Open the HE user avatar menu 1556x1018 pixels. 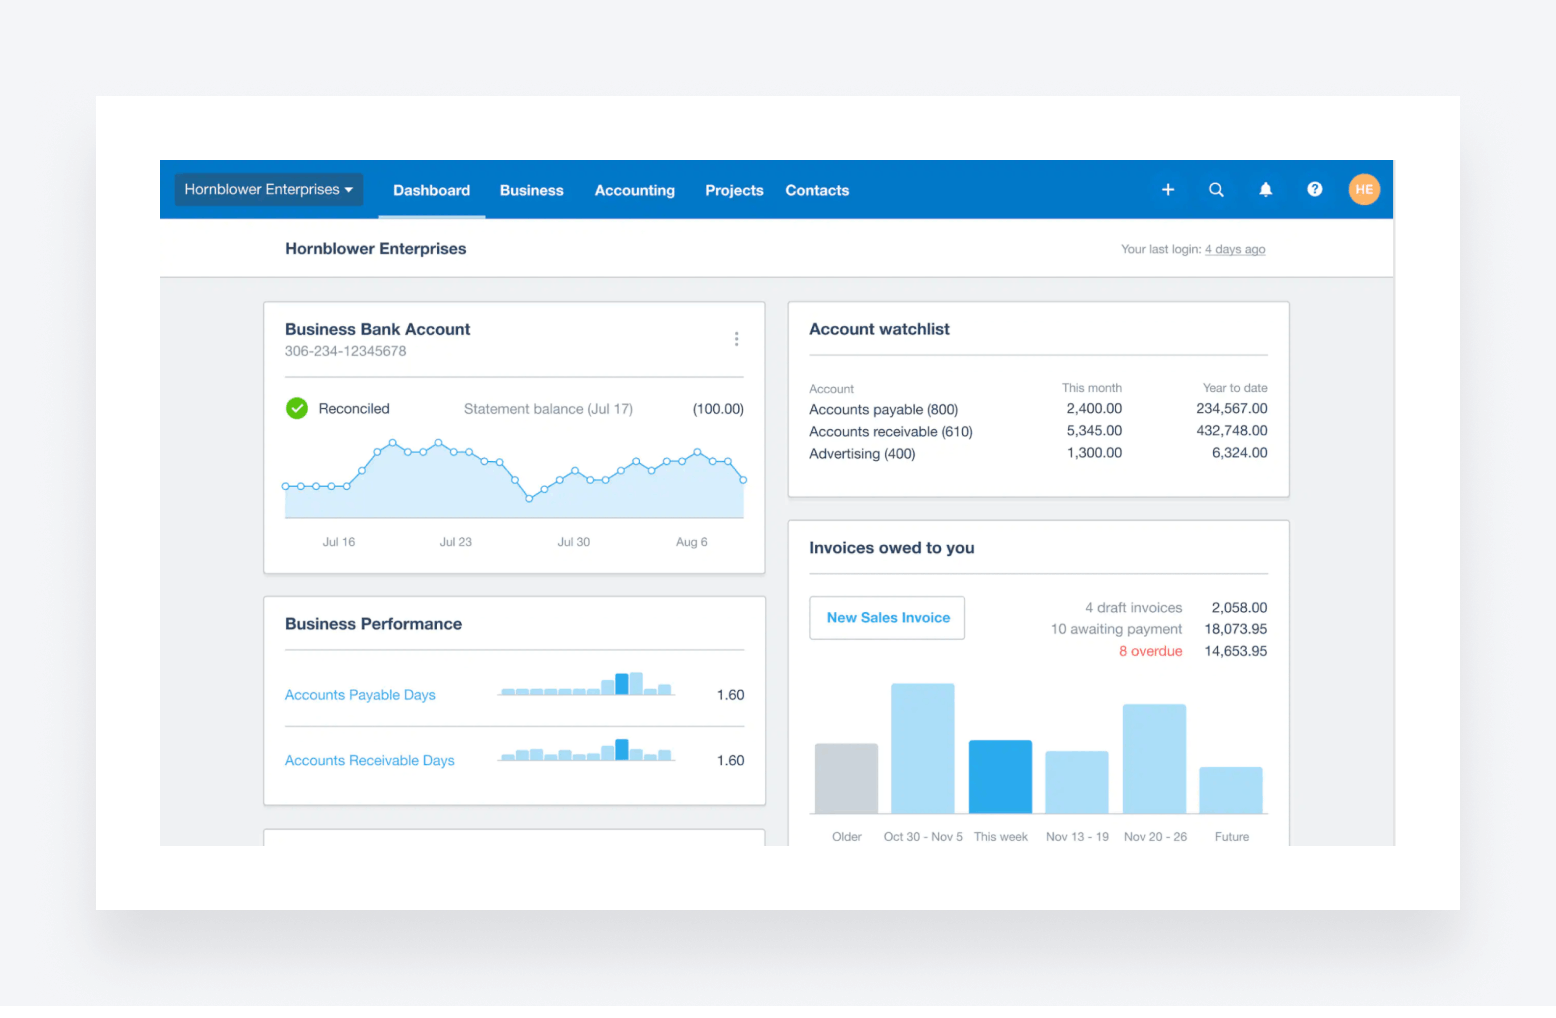click(x=1364, y=189)
